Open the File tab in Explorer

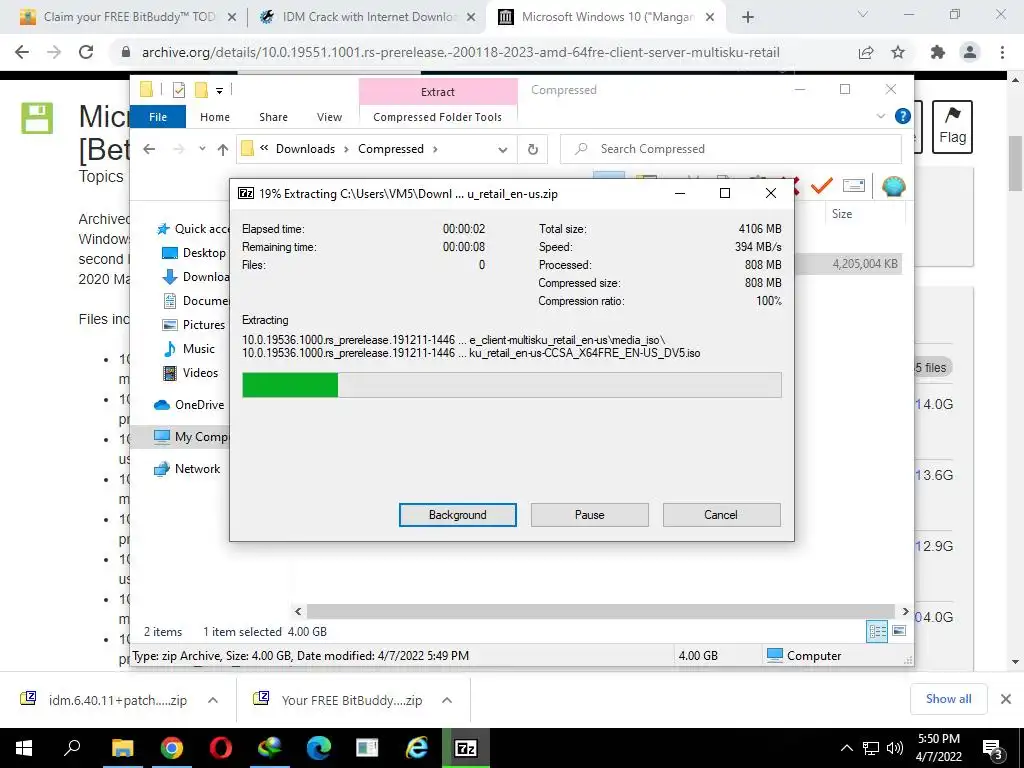[158, 117]
